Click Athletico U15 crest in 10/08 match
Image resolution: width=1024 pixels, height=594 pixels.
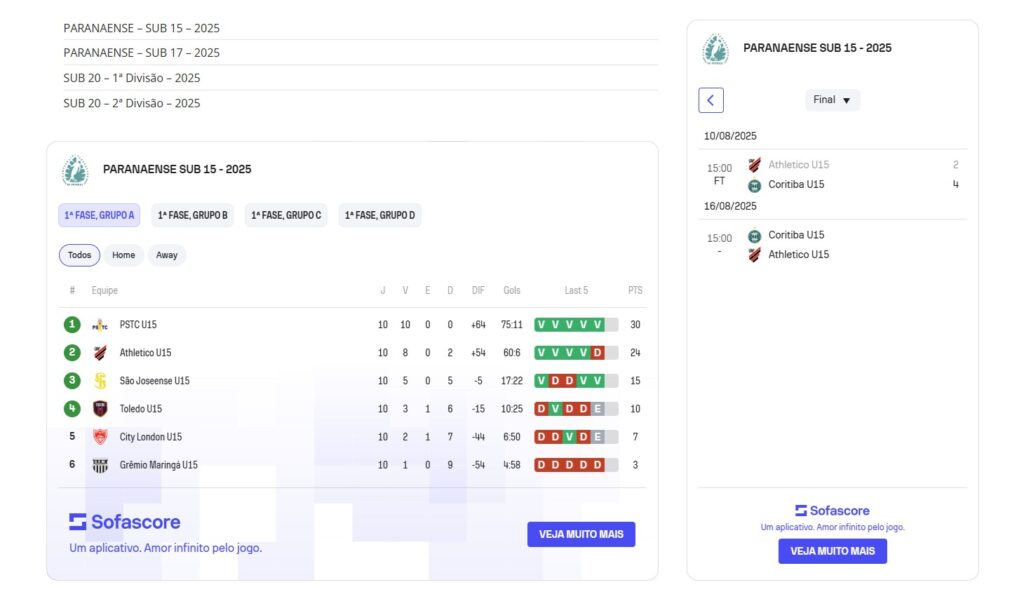point(754,165)
